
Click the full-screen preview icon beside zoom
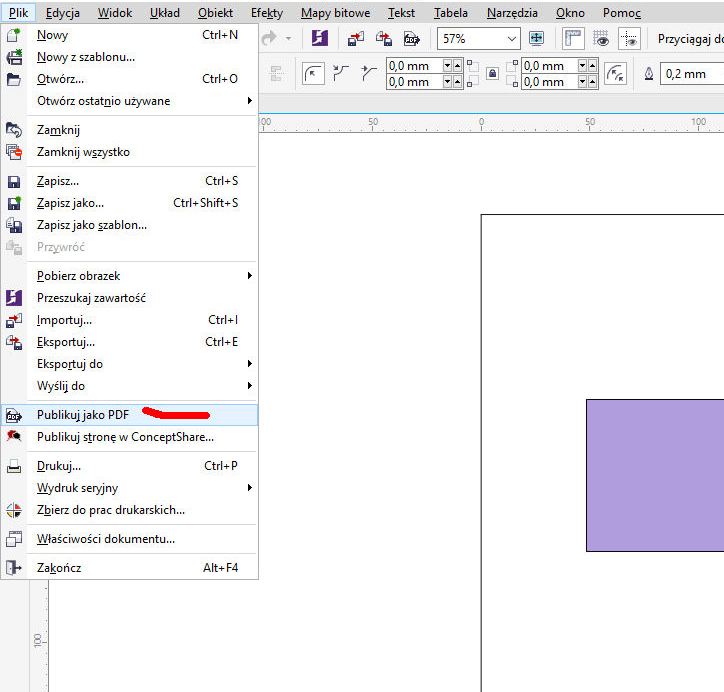pyautogui.click(x=537, y=39)
